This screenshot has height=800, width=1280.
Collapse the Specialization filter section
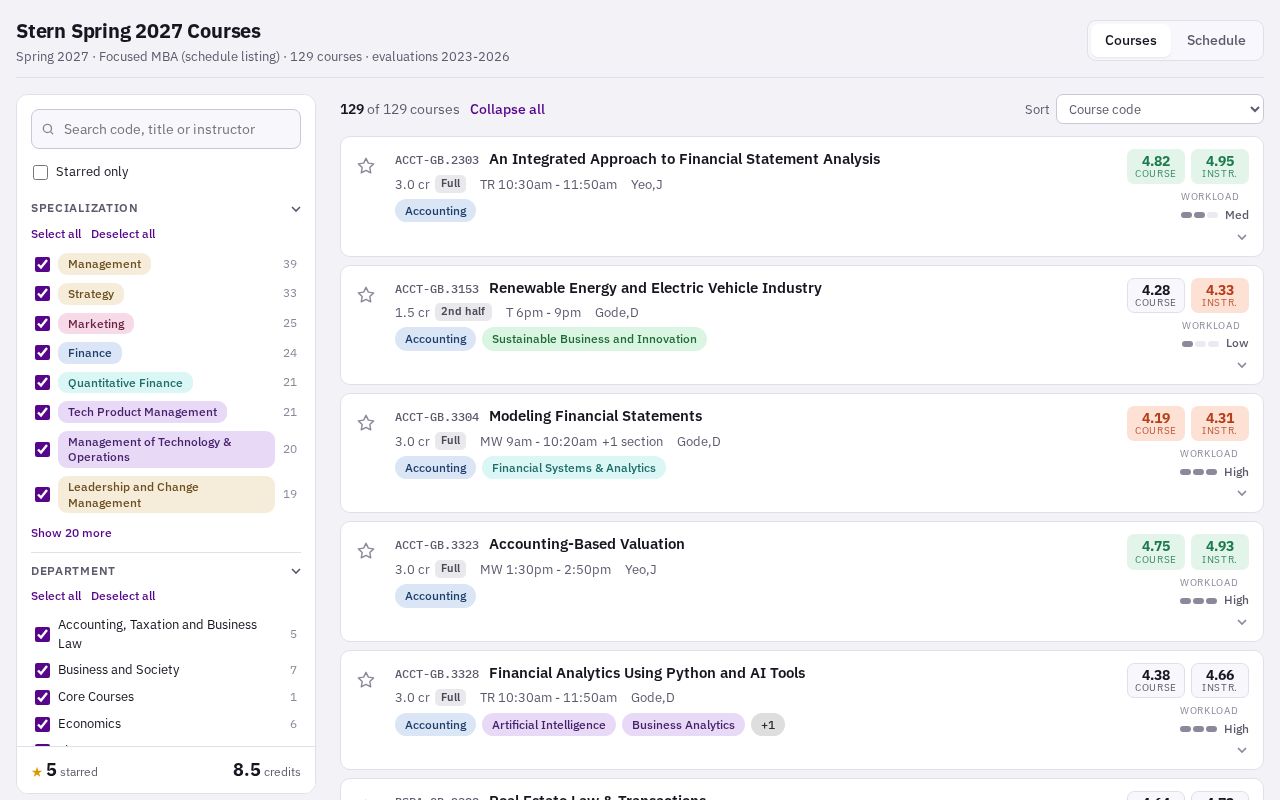(x=296, y=209)
